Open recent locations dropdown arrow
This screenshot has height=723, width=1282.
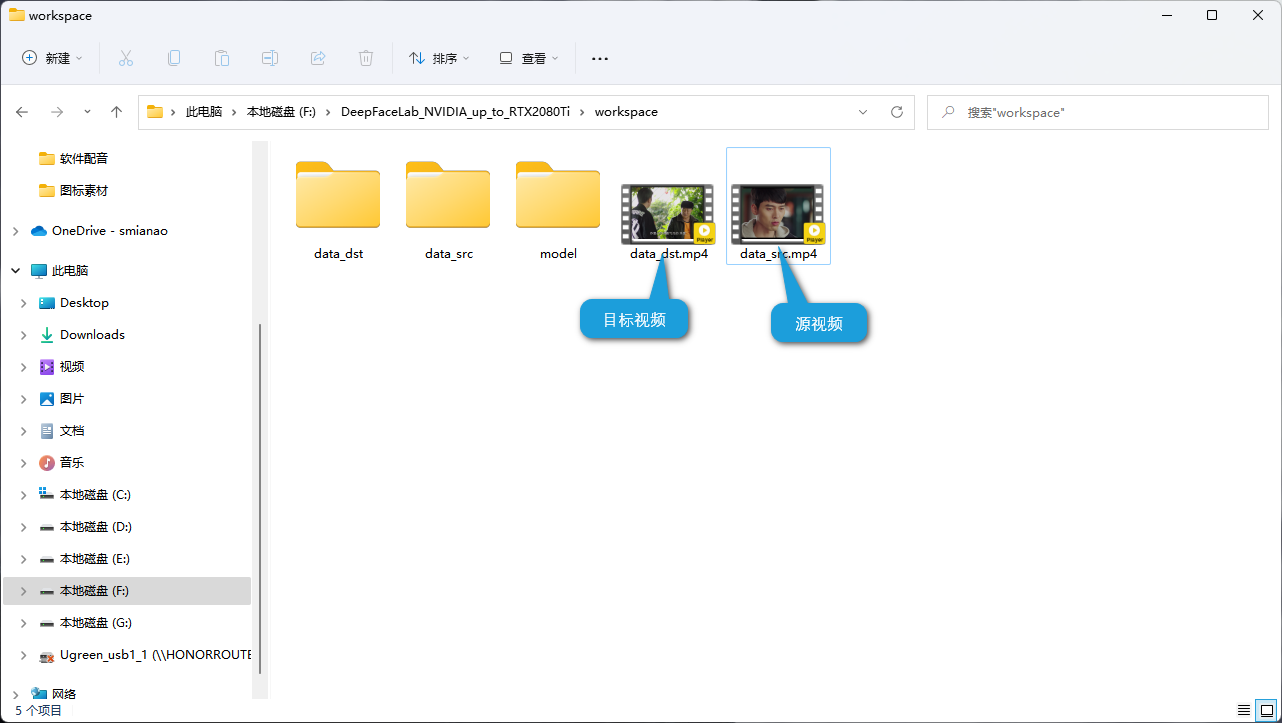tap(87, 112)
